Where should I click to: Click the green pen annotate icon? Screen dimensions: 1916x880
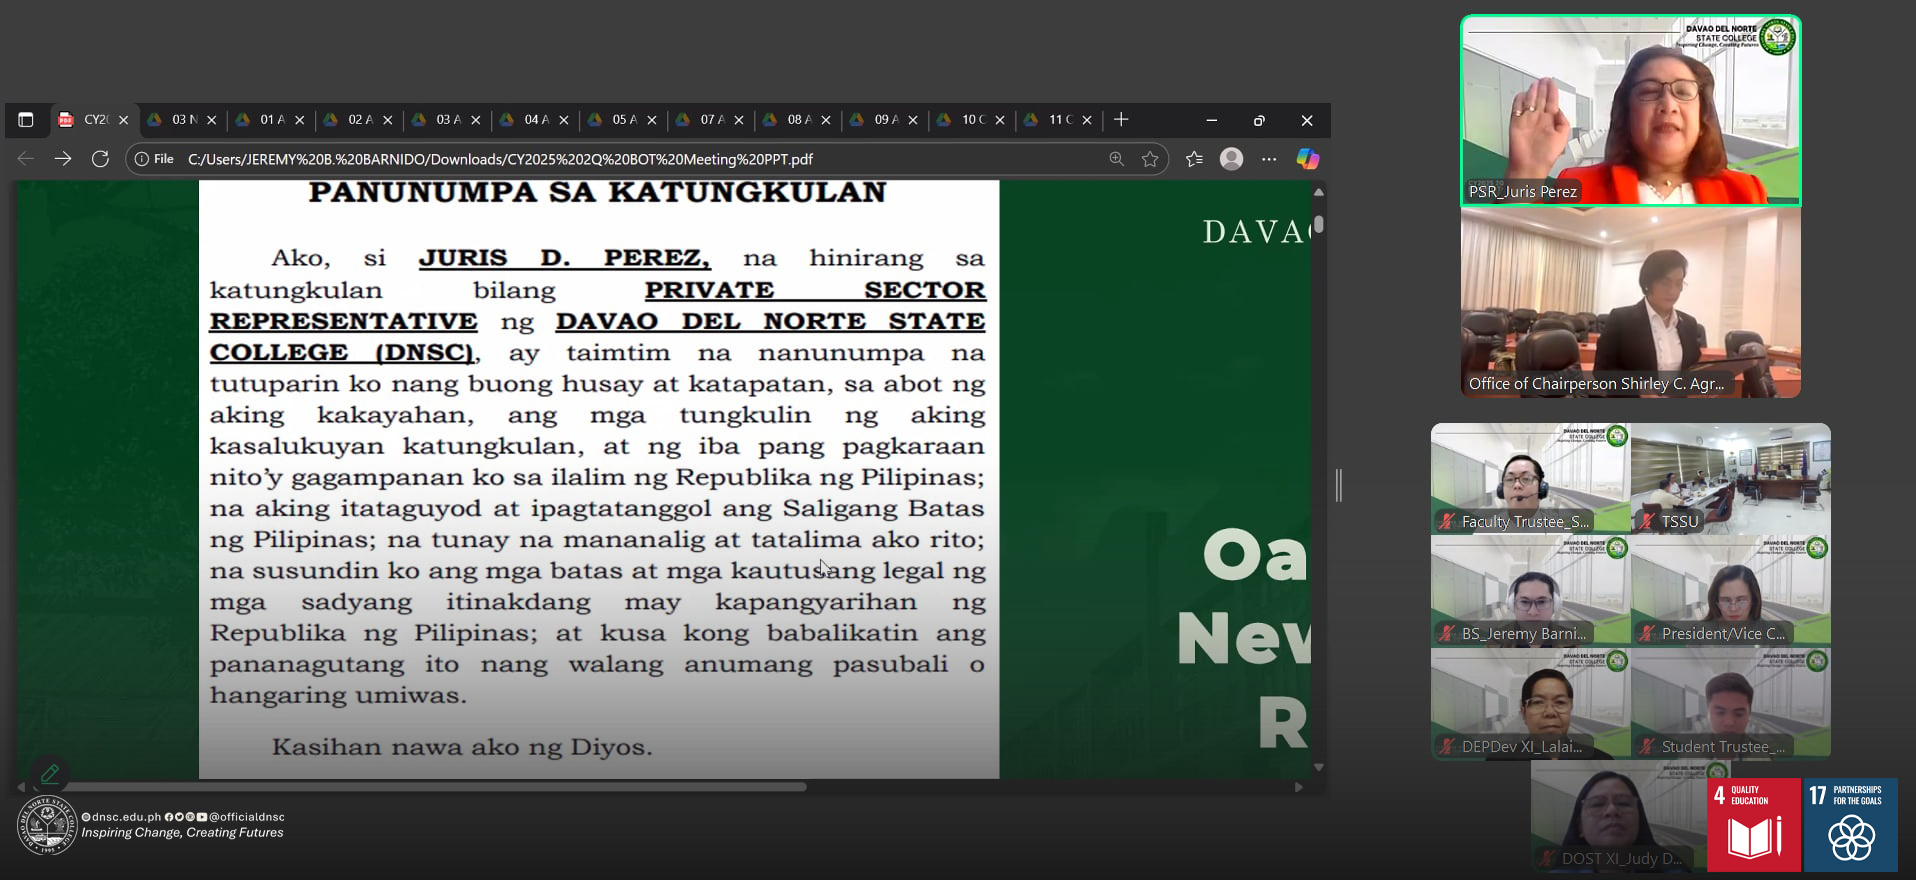tap(50, 772)
